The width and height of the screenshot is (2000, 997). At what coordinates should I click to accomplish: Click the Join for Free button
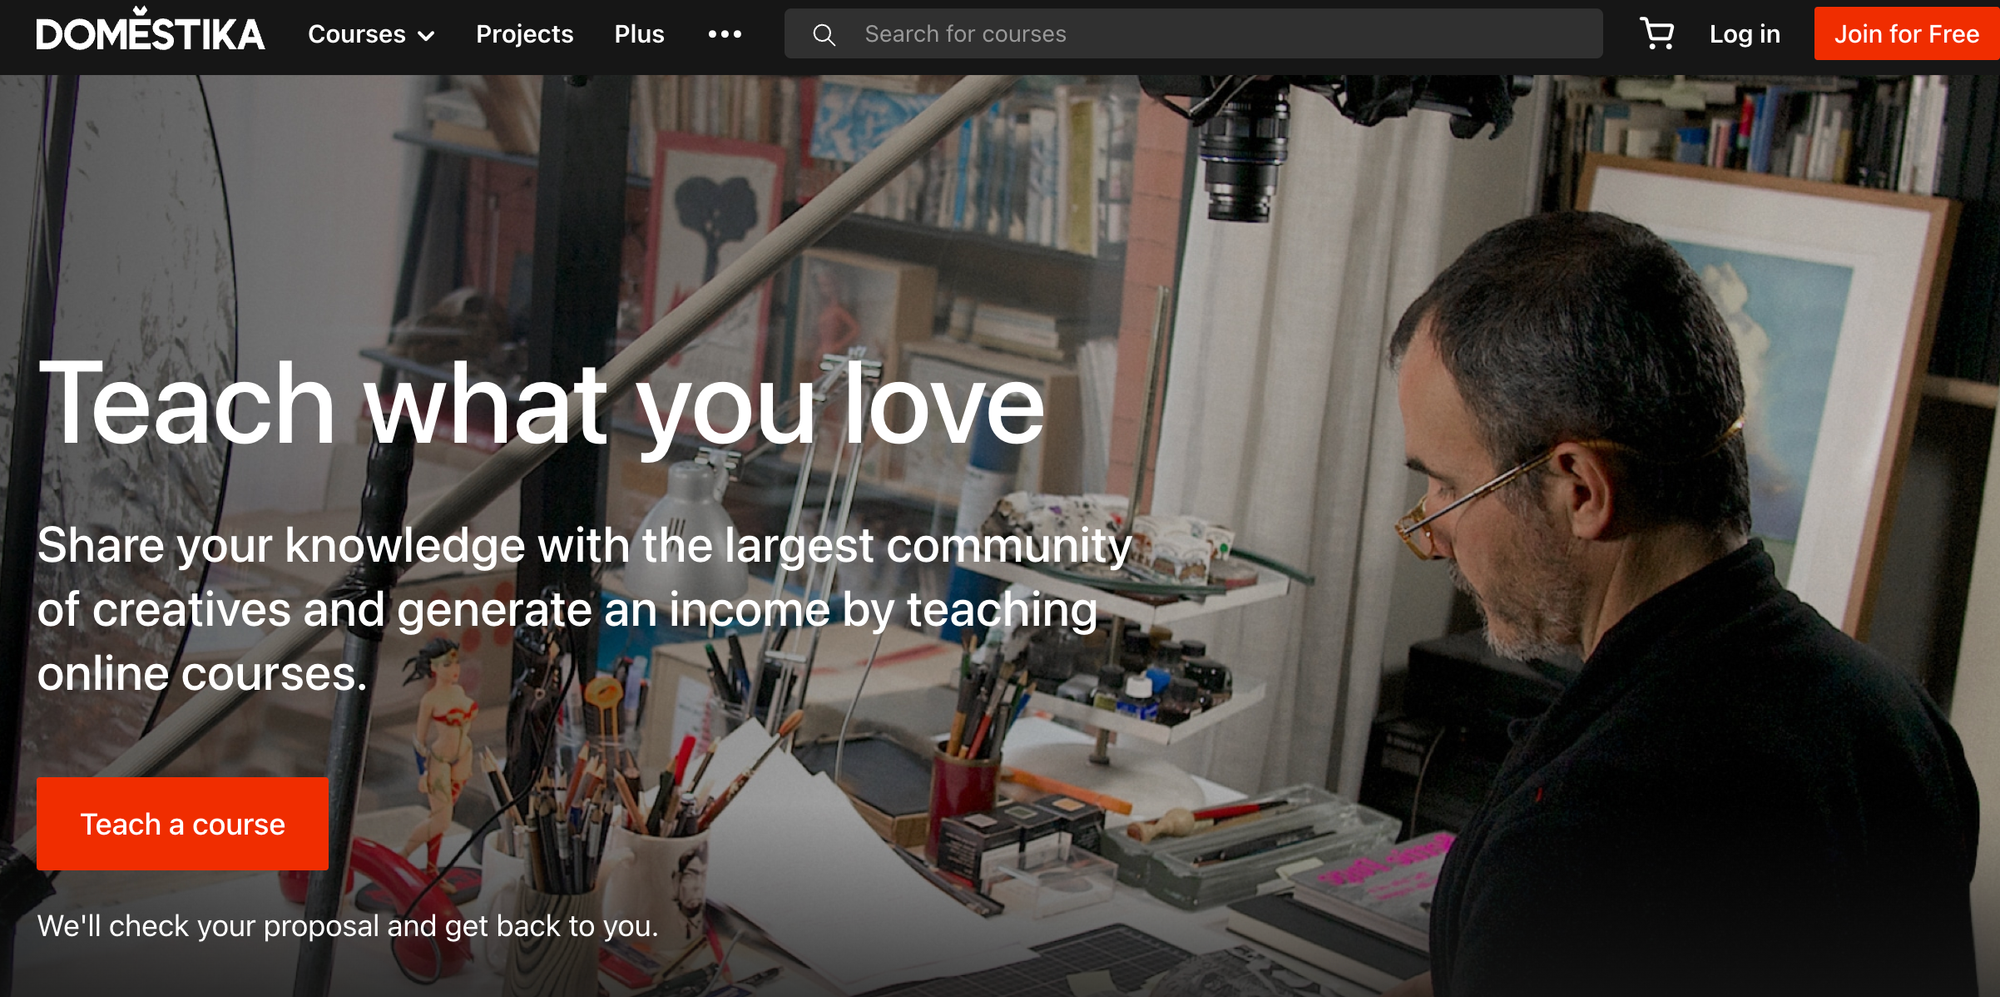[1906, 34]
